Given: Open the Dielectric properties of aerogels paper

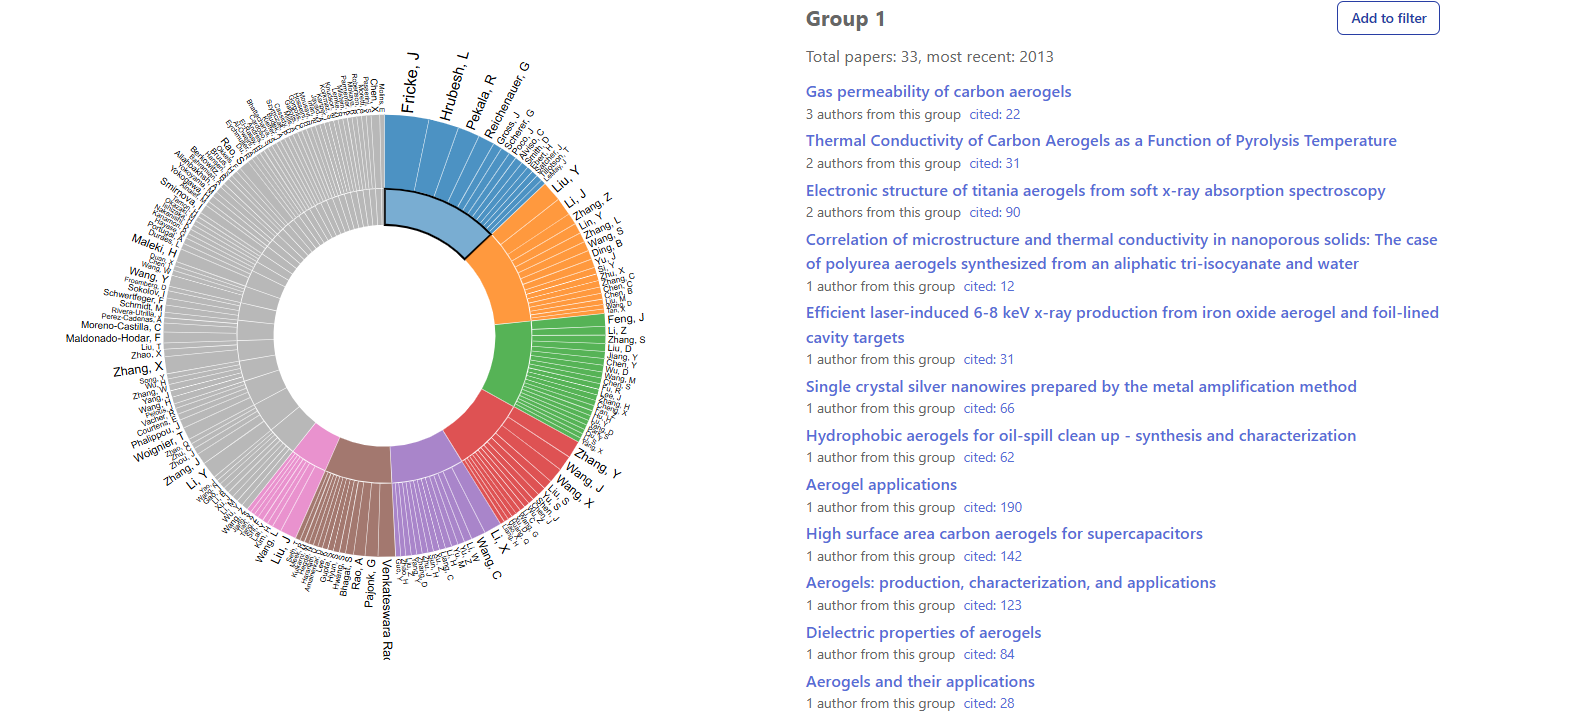Looking at the screenshot, I should tap(923, 633).
